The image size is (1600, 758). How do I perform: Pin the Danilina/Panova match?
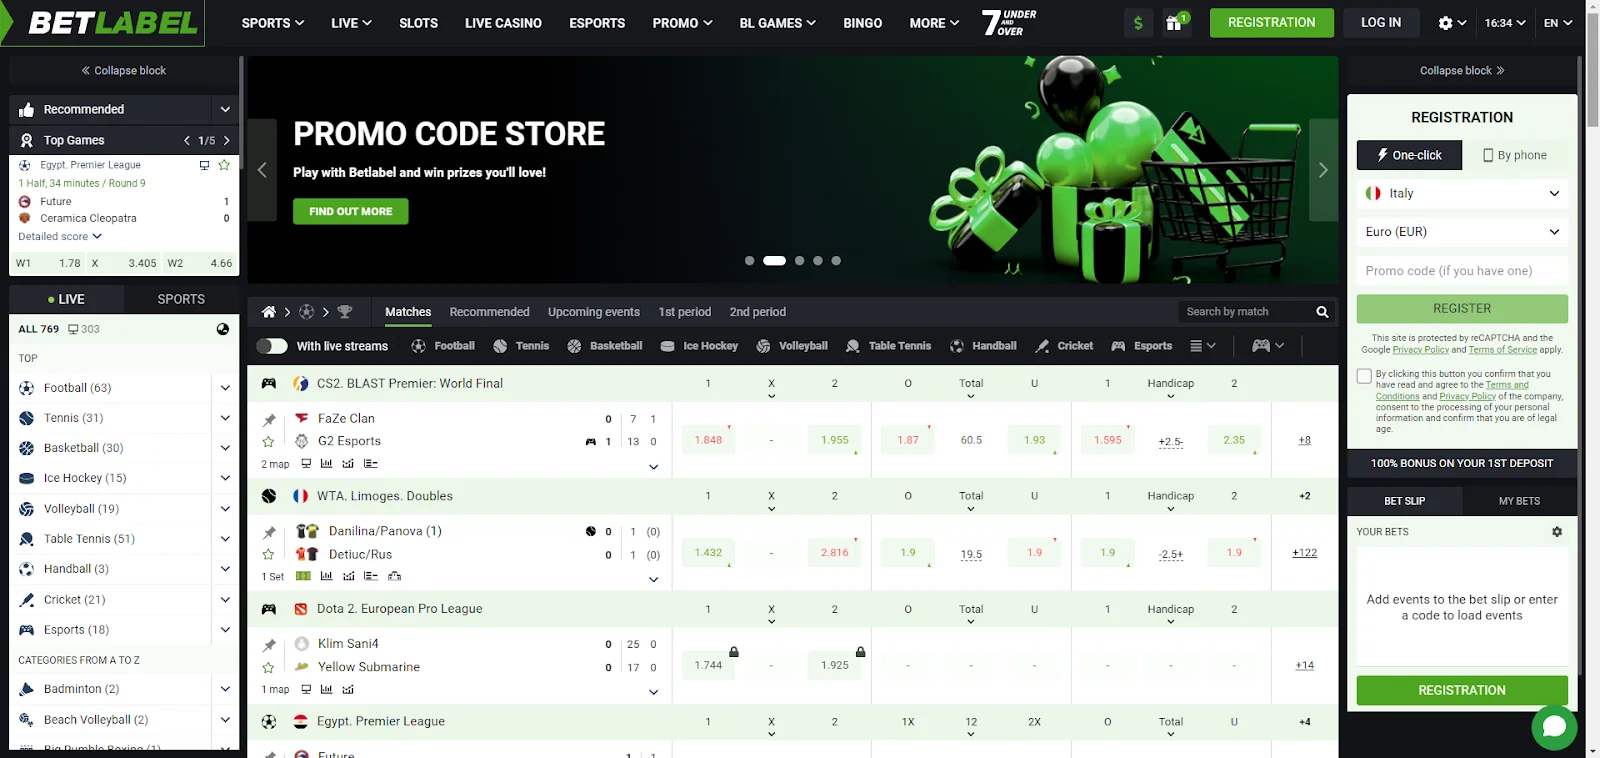269,532
